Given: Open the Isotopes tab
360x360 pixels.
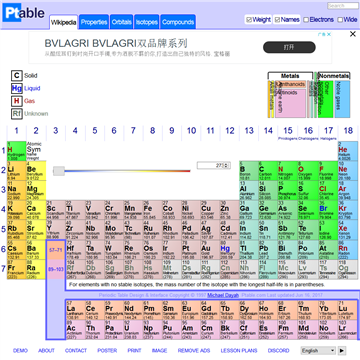Looking at the screenshot, I should (x=147, y=22).
